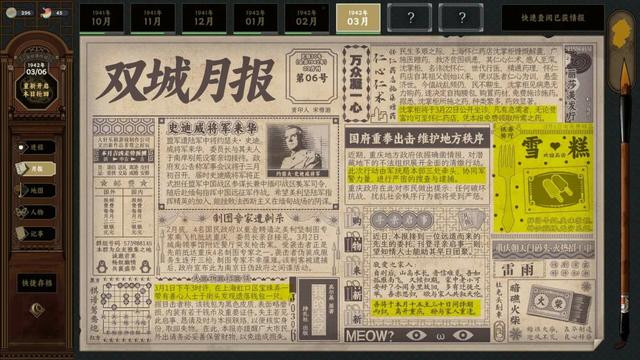
Task: Switch to the 1941年 10月 issue tab
Action: 101,18
